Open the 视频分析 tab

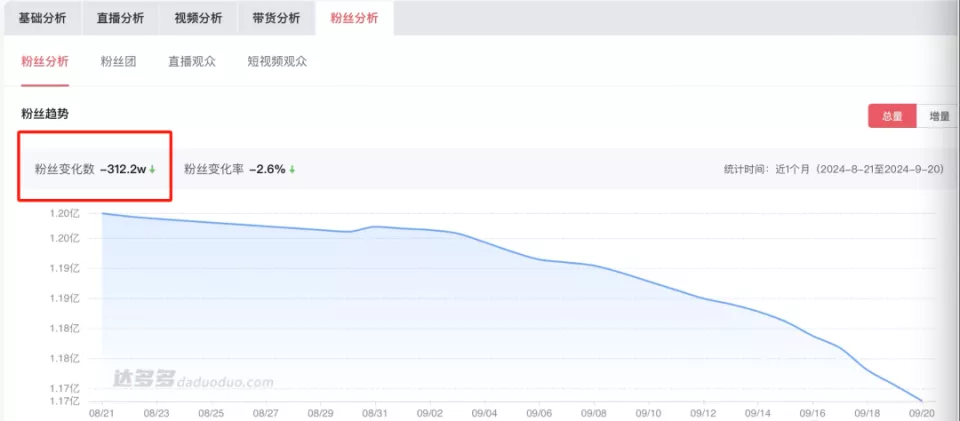tap(198, 18)
